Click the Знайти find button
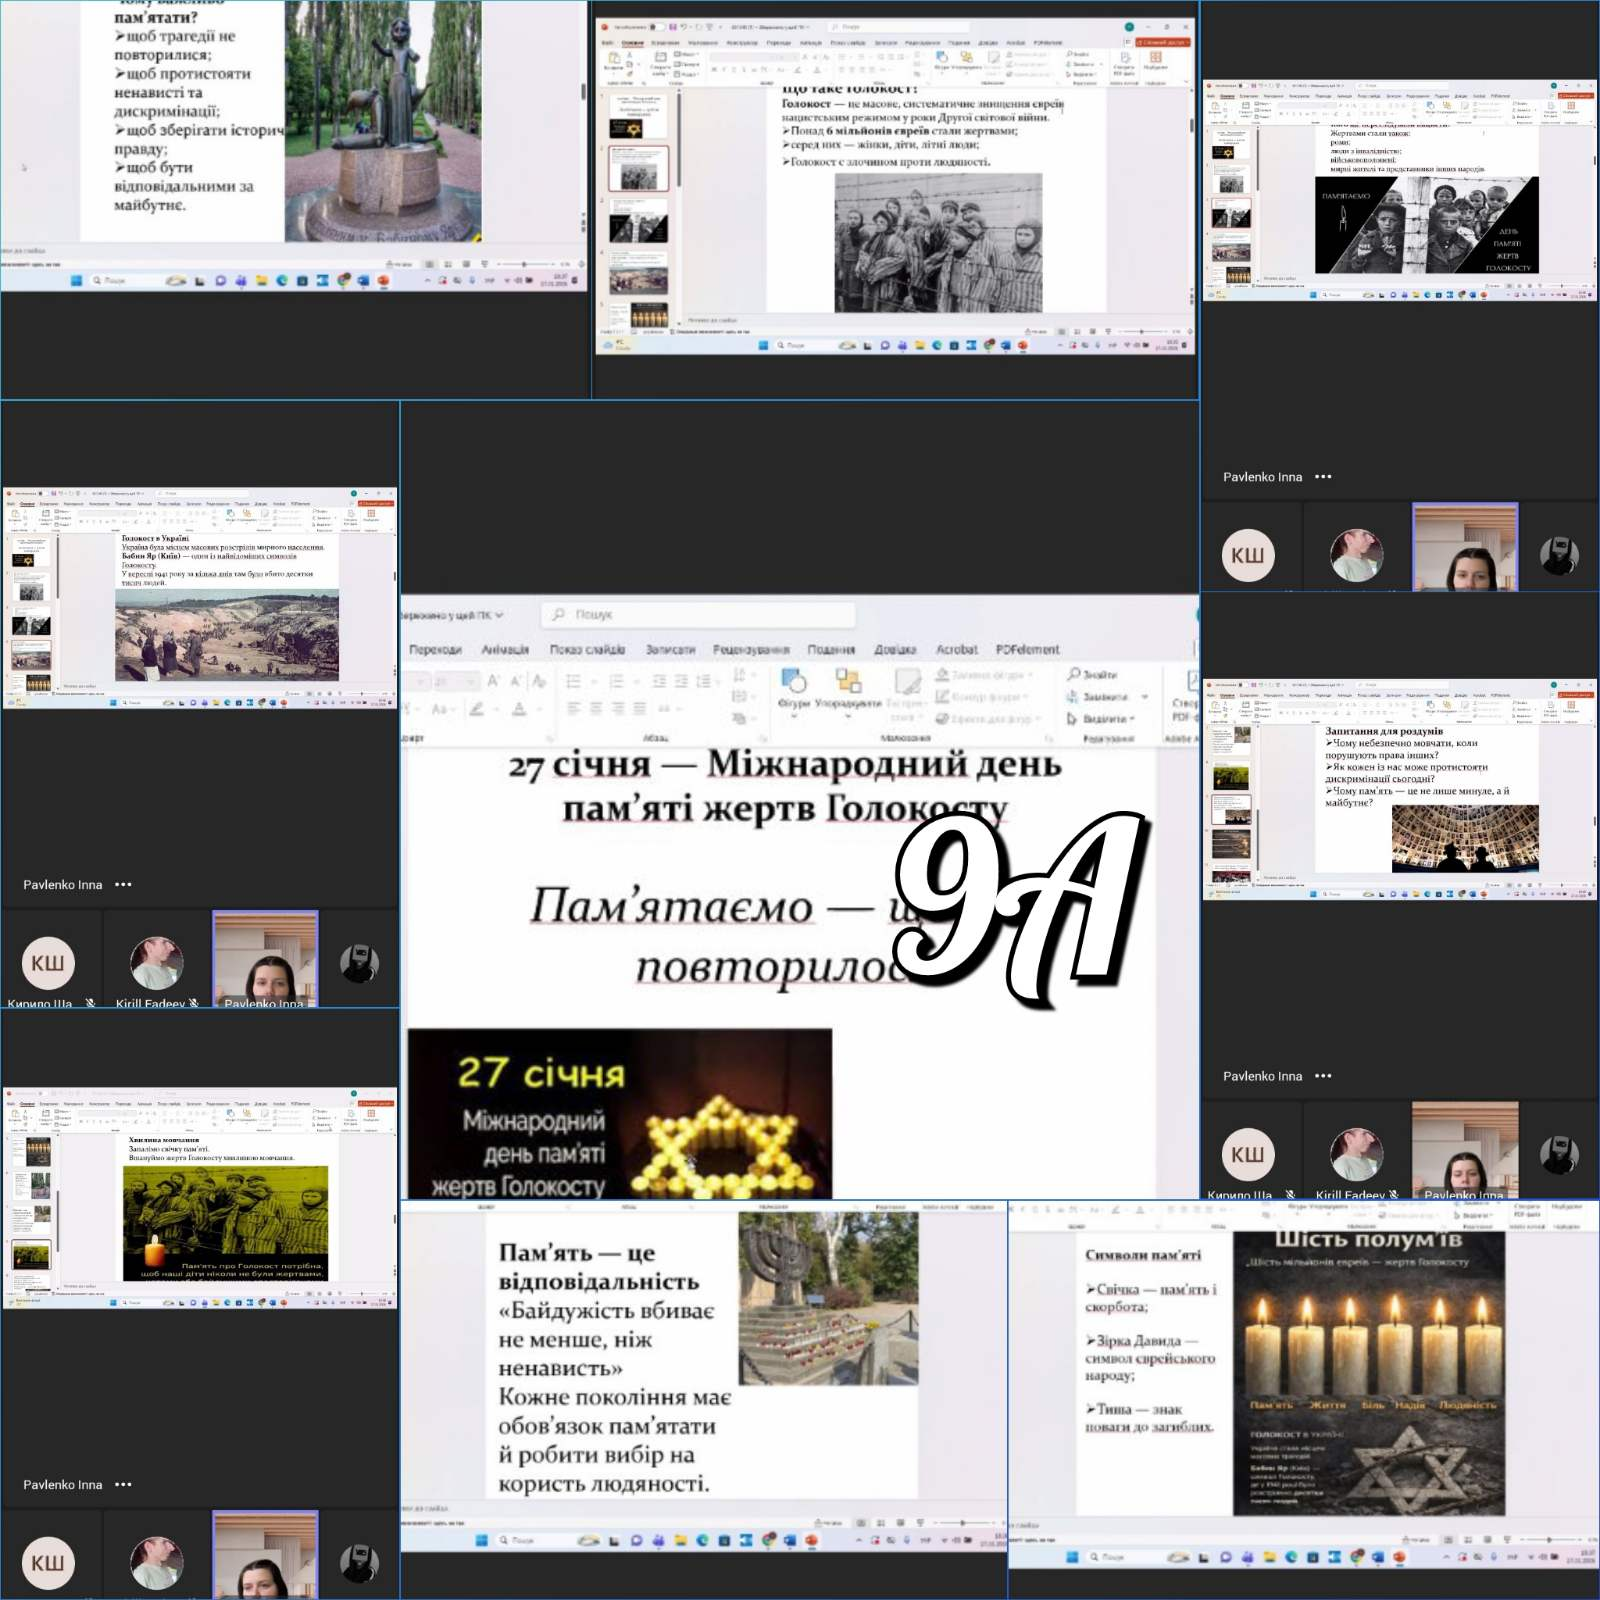1600x1600 pixels. tap(1092, 674)
